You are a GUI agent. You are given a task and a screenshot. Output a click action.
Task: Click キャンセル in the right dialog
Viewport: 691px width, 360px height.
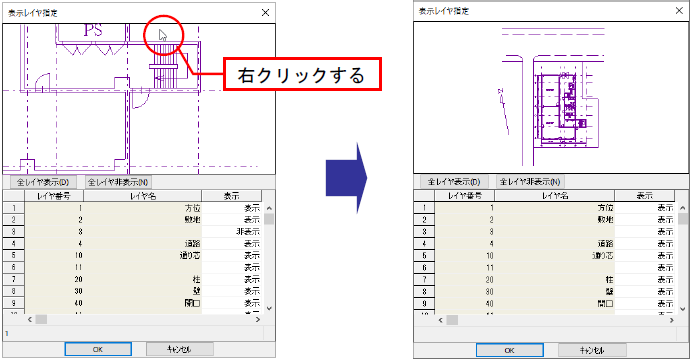(x=592, y=350)
